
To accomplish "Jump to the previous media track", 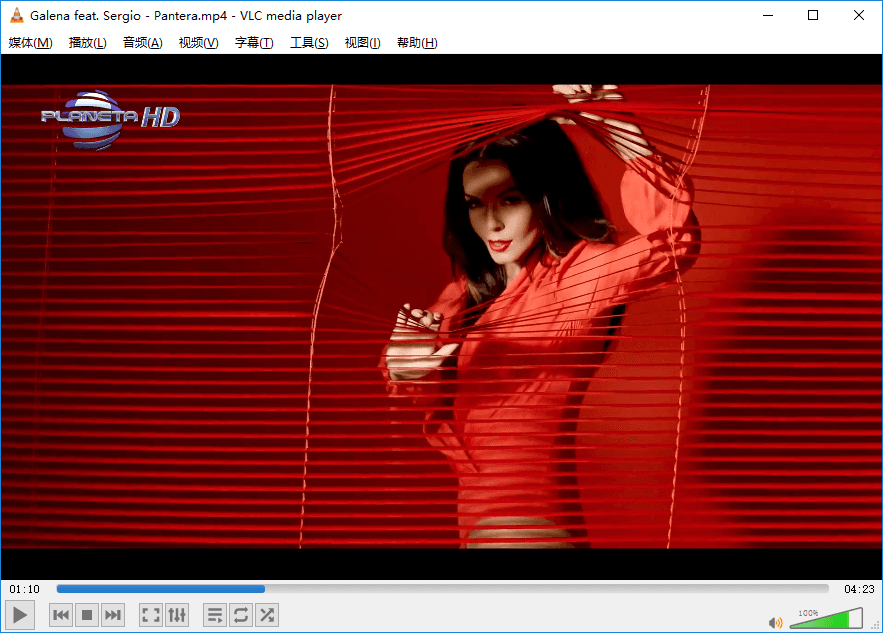I will pyautogui.click(x=61, y=615).
